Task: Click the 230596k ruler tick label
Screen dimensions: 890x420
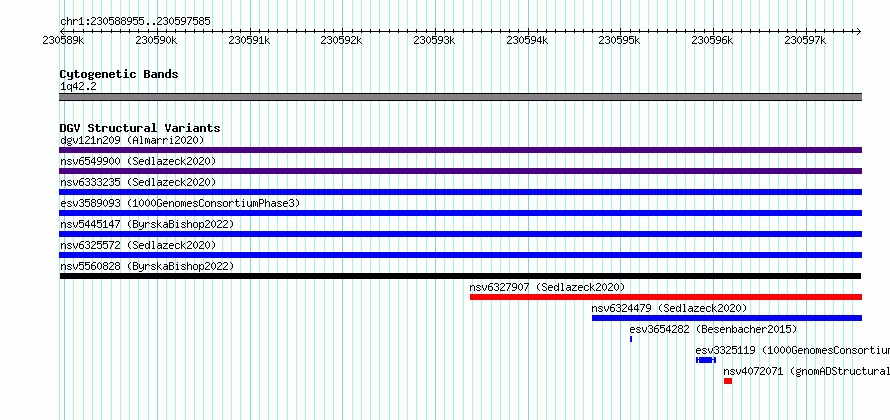Action: [712, 40]
